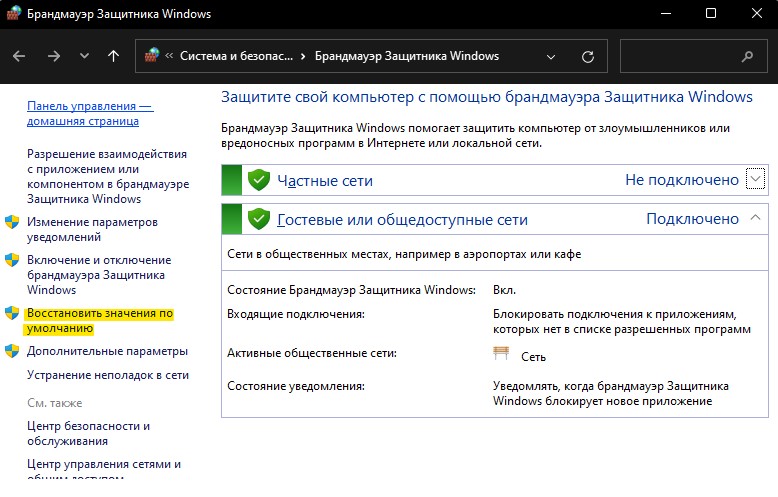778x497 pixels.
Task: Click the window title firewall icon
Action: [13, 13]
